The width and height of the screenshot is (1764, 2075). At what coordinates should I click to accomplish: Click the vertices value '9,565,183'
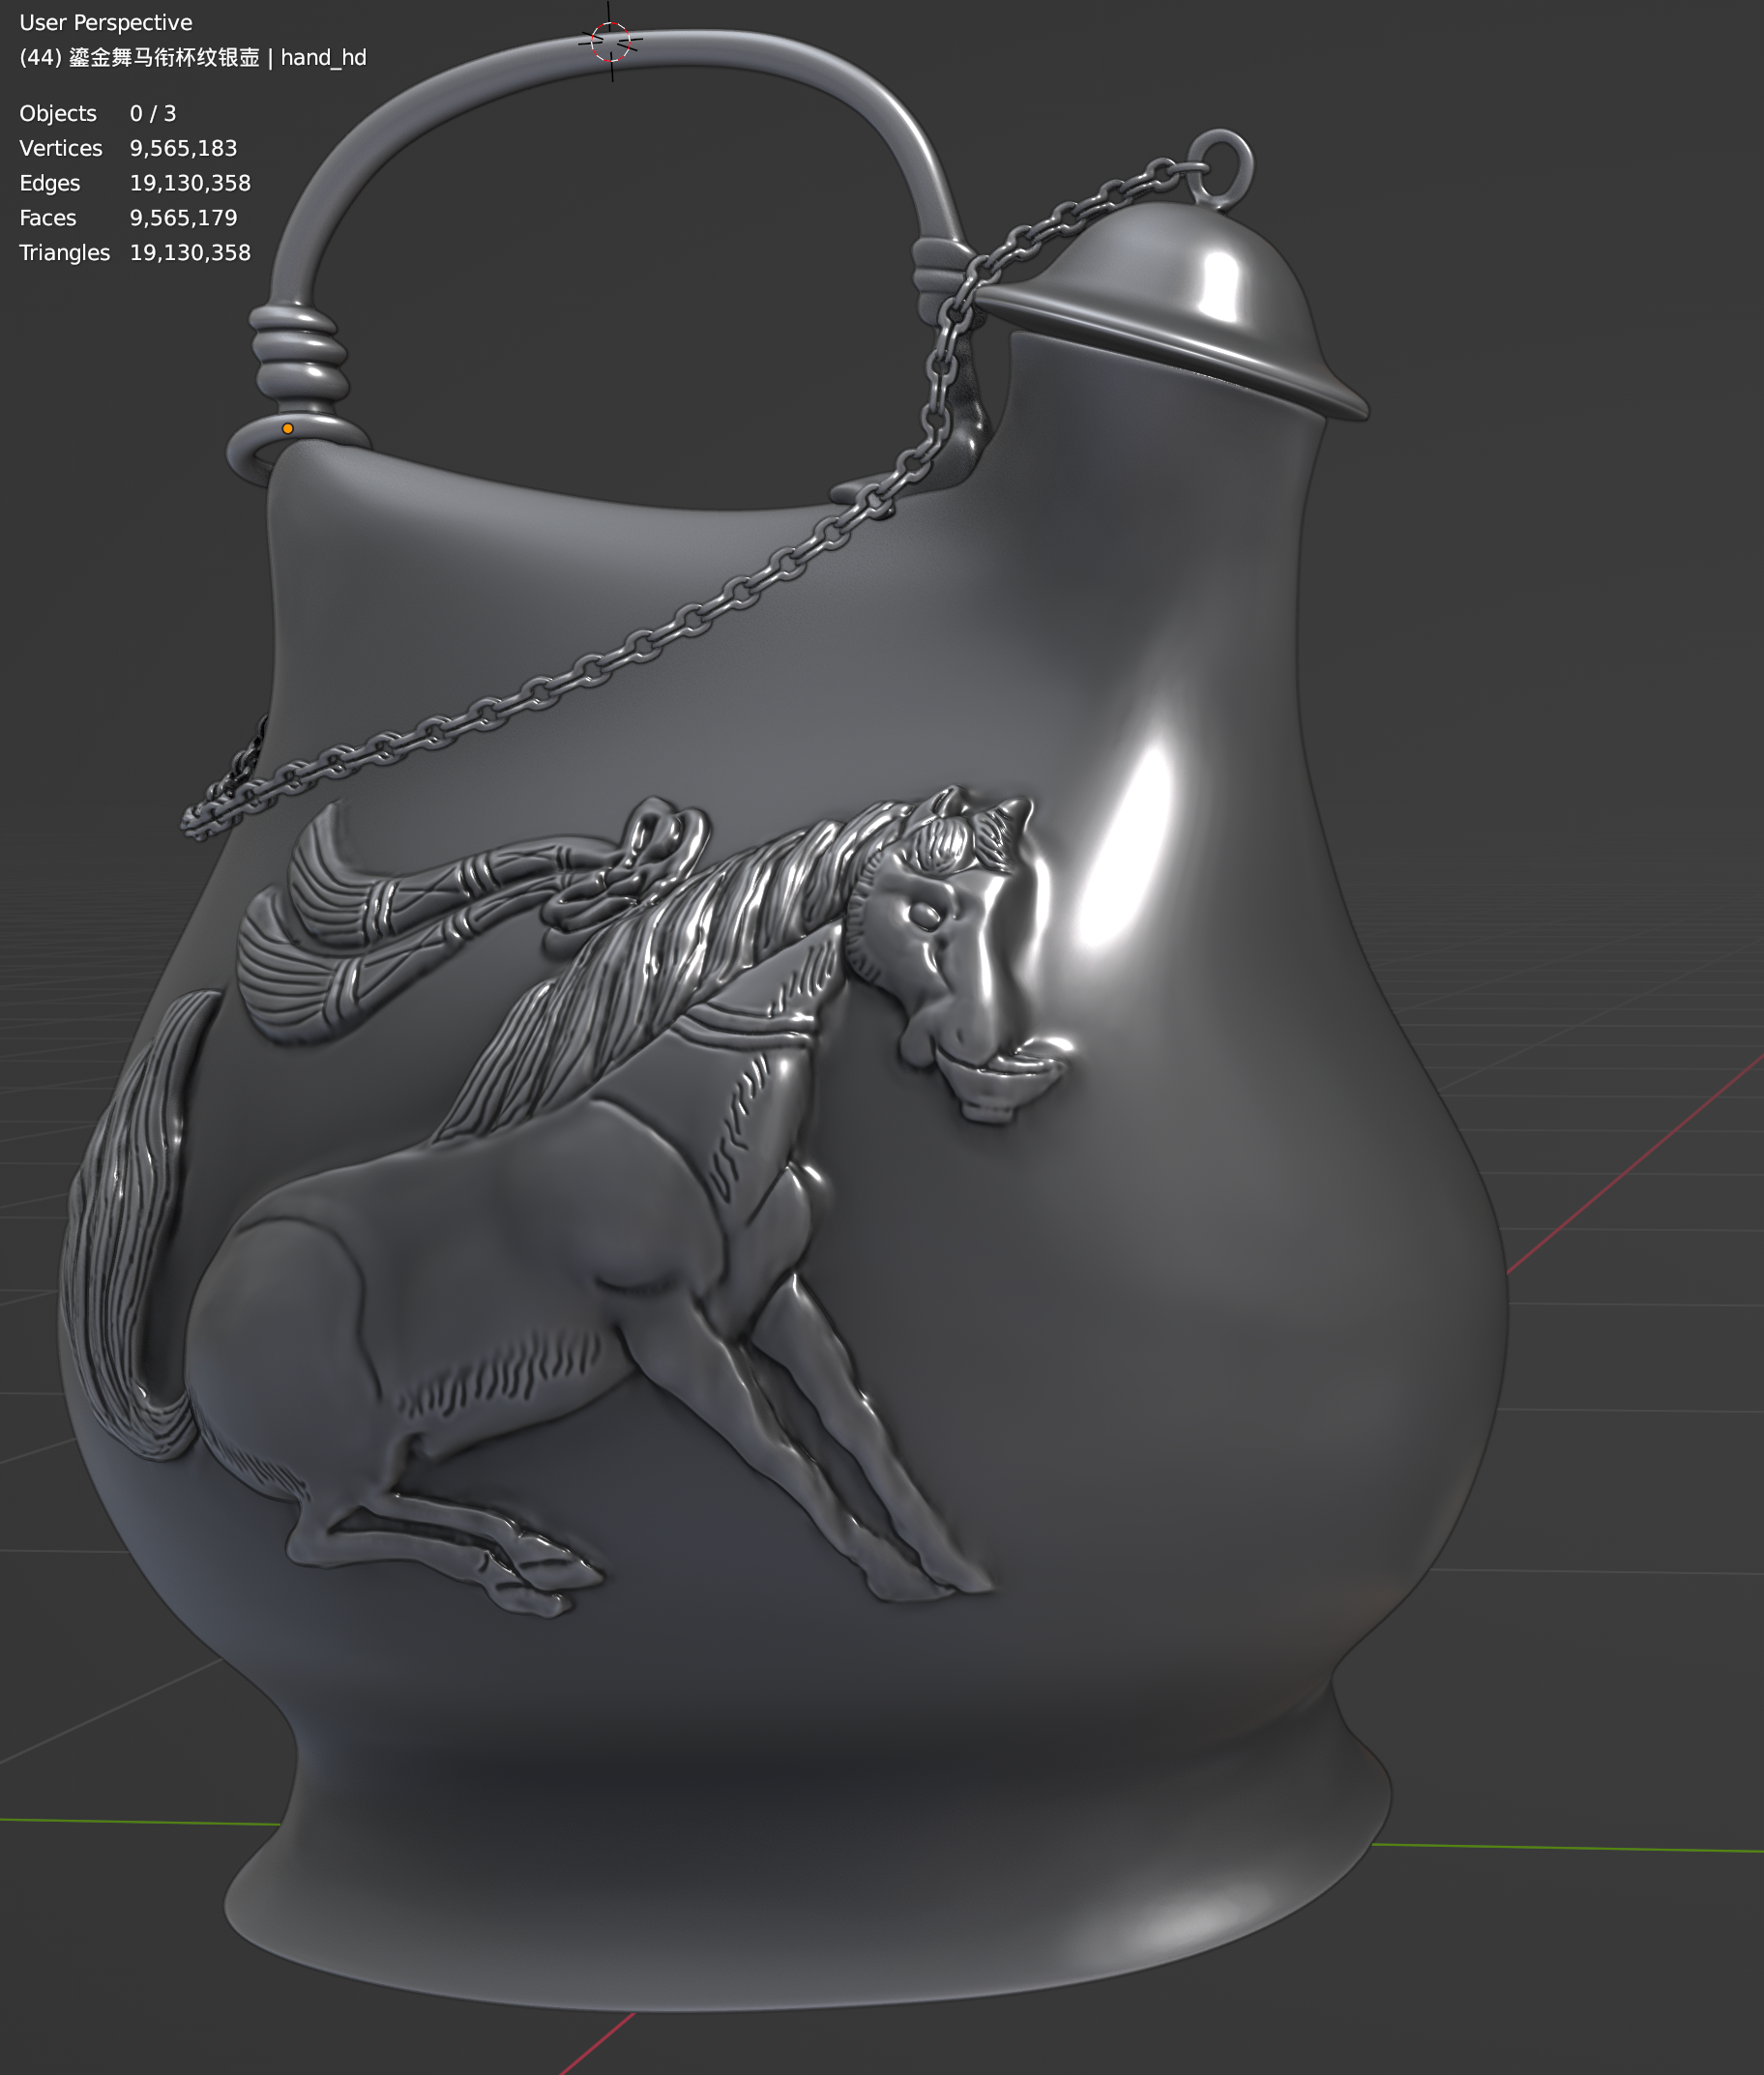click(183, 148)
